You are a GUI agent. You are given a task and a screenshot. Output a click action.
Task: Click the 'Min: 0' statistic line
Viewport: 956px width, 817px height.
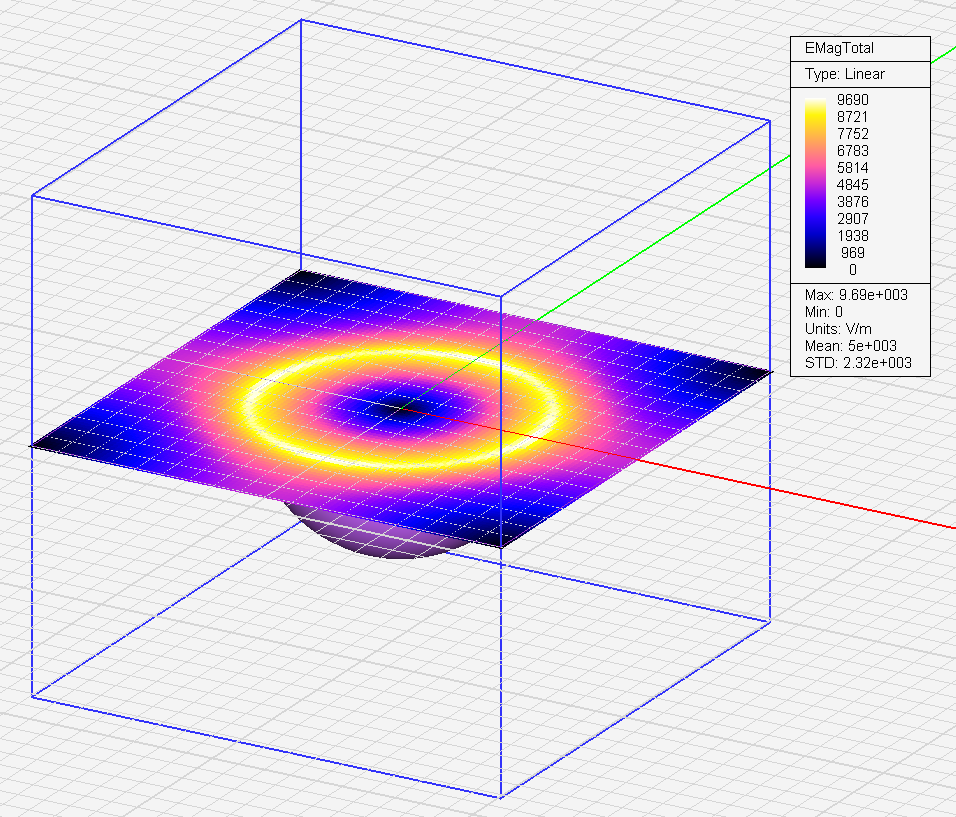pos(824,312)
